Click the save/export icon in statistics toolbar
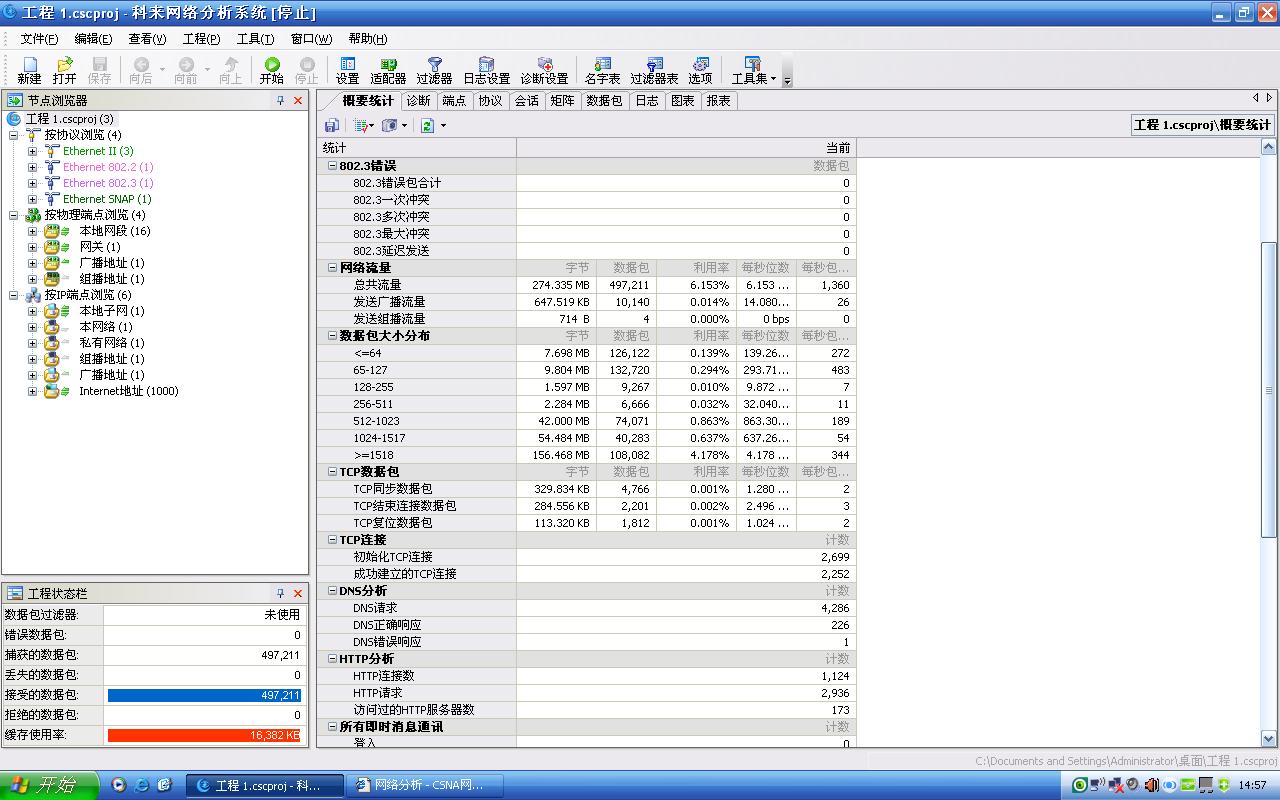 [x=332, y=125]
